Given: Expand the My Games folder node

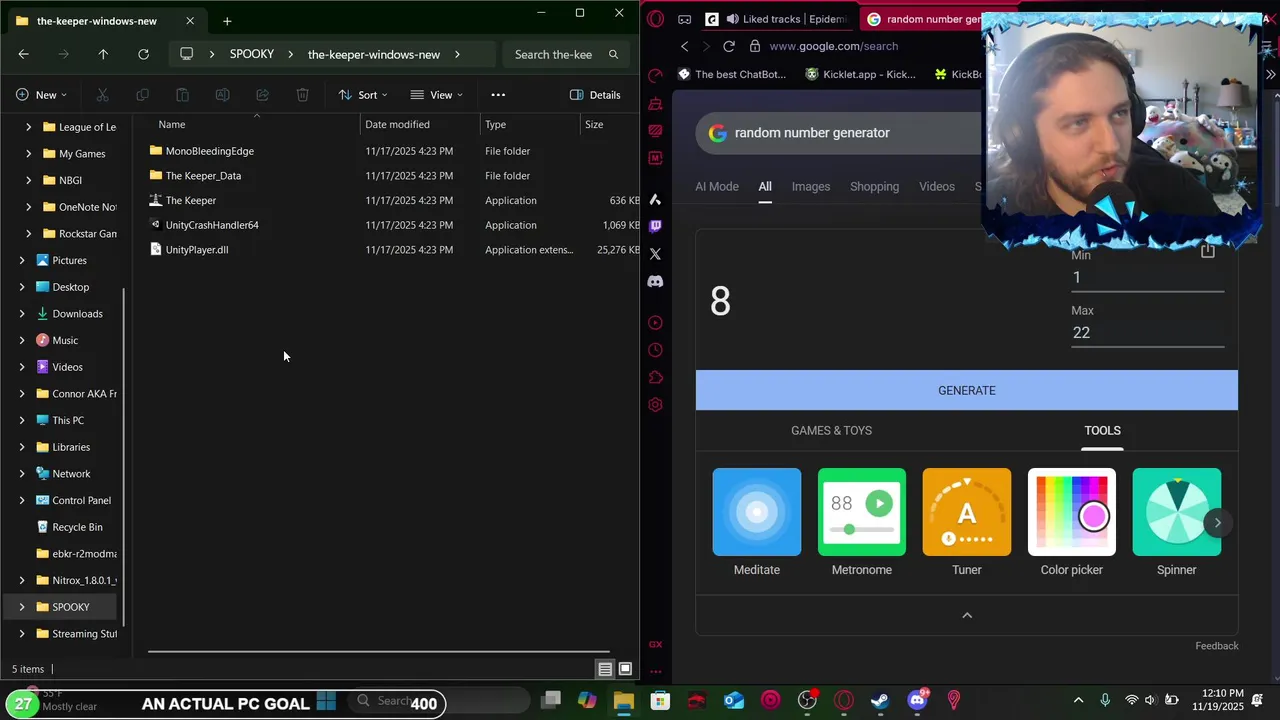Looking at the screenshot, I should pos(28,154).
